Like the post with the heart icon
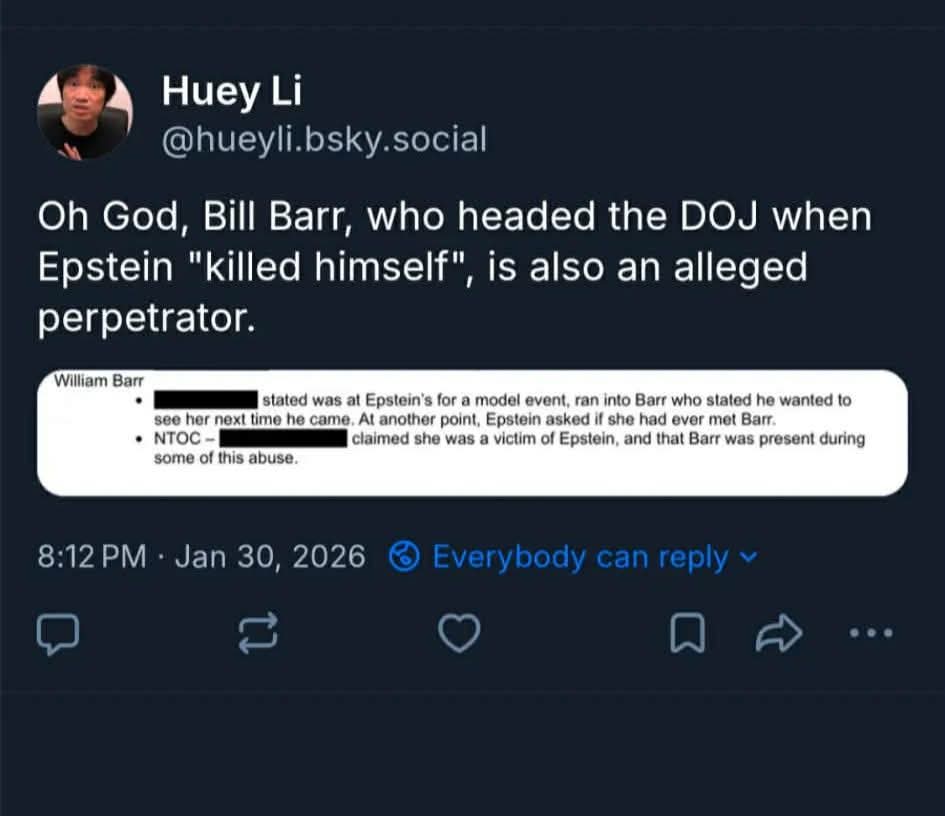Viewport: 945px width, 816px height. coord(460,633)
